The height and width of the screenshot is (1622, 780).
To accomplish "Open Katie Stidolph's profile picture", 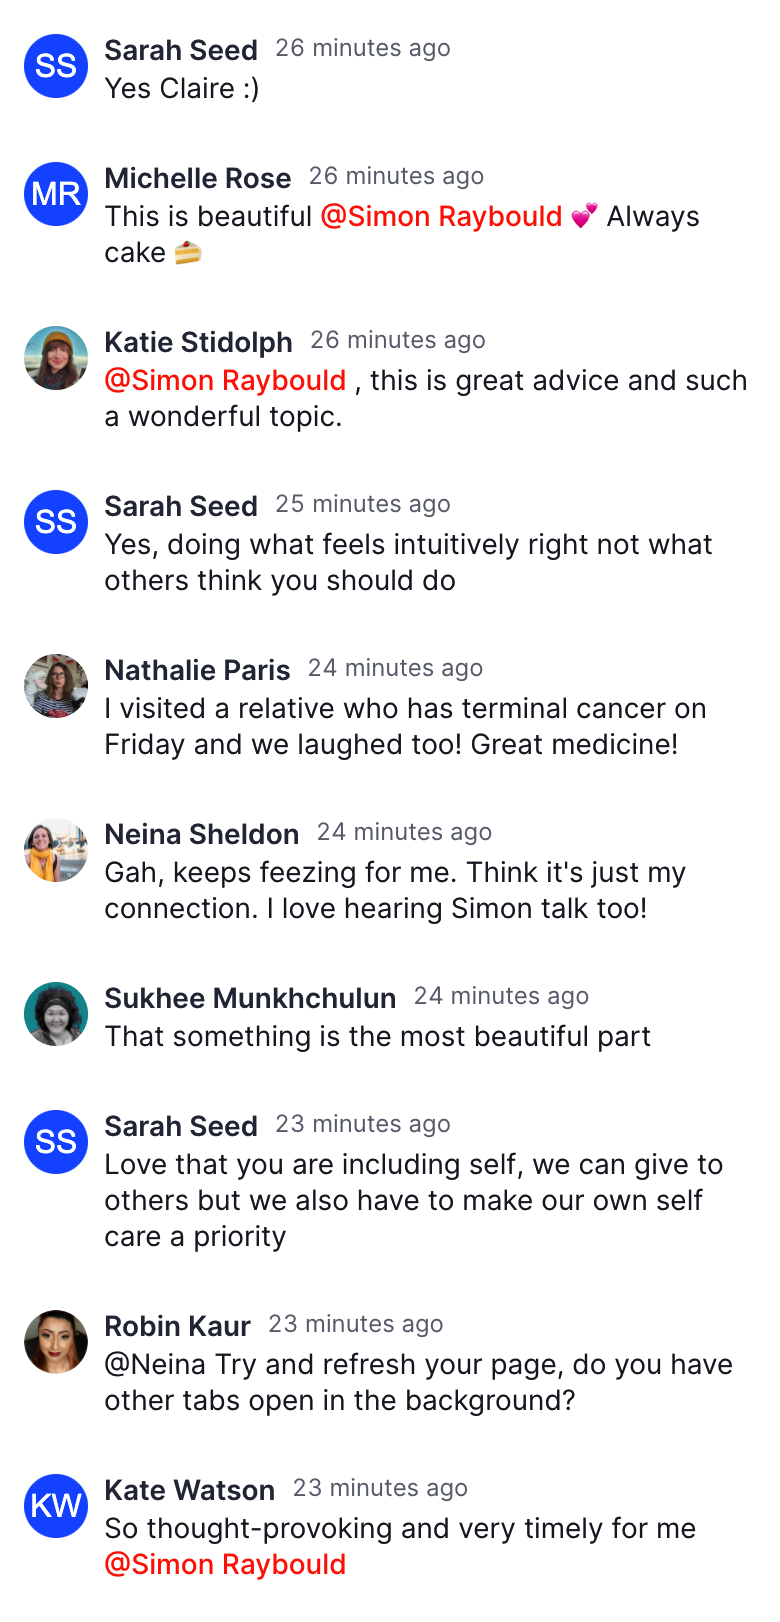I will pyautogui.click(x=56, y=358).
